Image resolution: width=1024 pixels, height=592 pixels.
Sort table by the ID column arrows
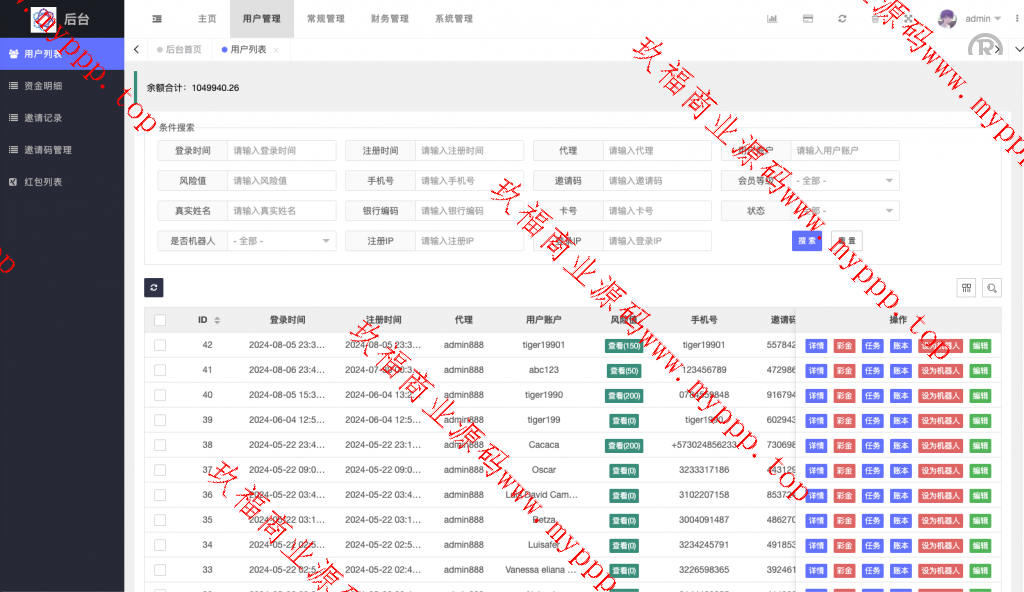(217, 320)
